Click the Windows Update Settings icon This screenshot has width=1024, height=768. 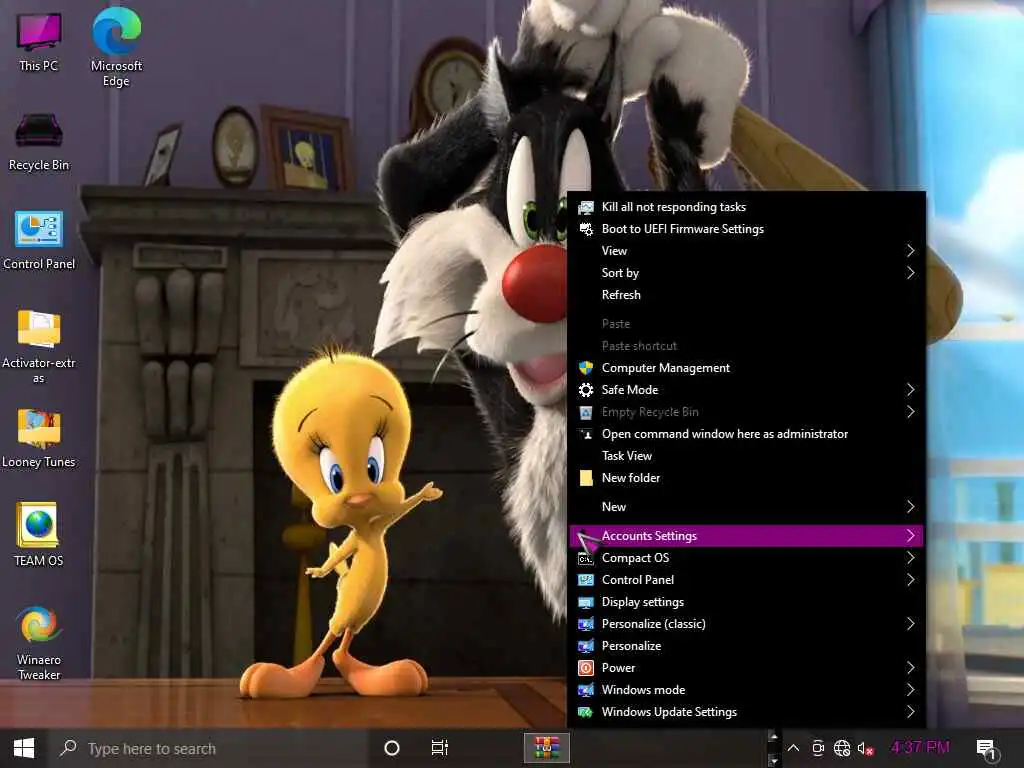(586, 712)
